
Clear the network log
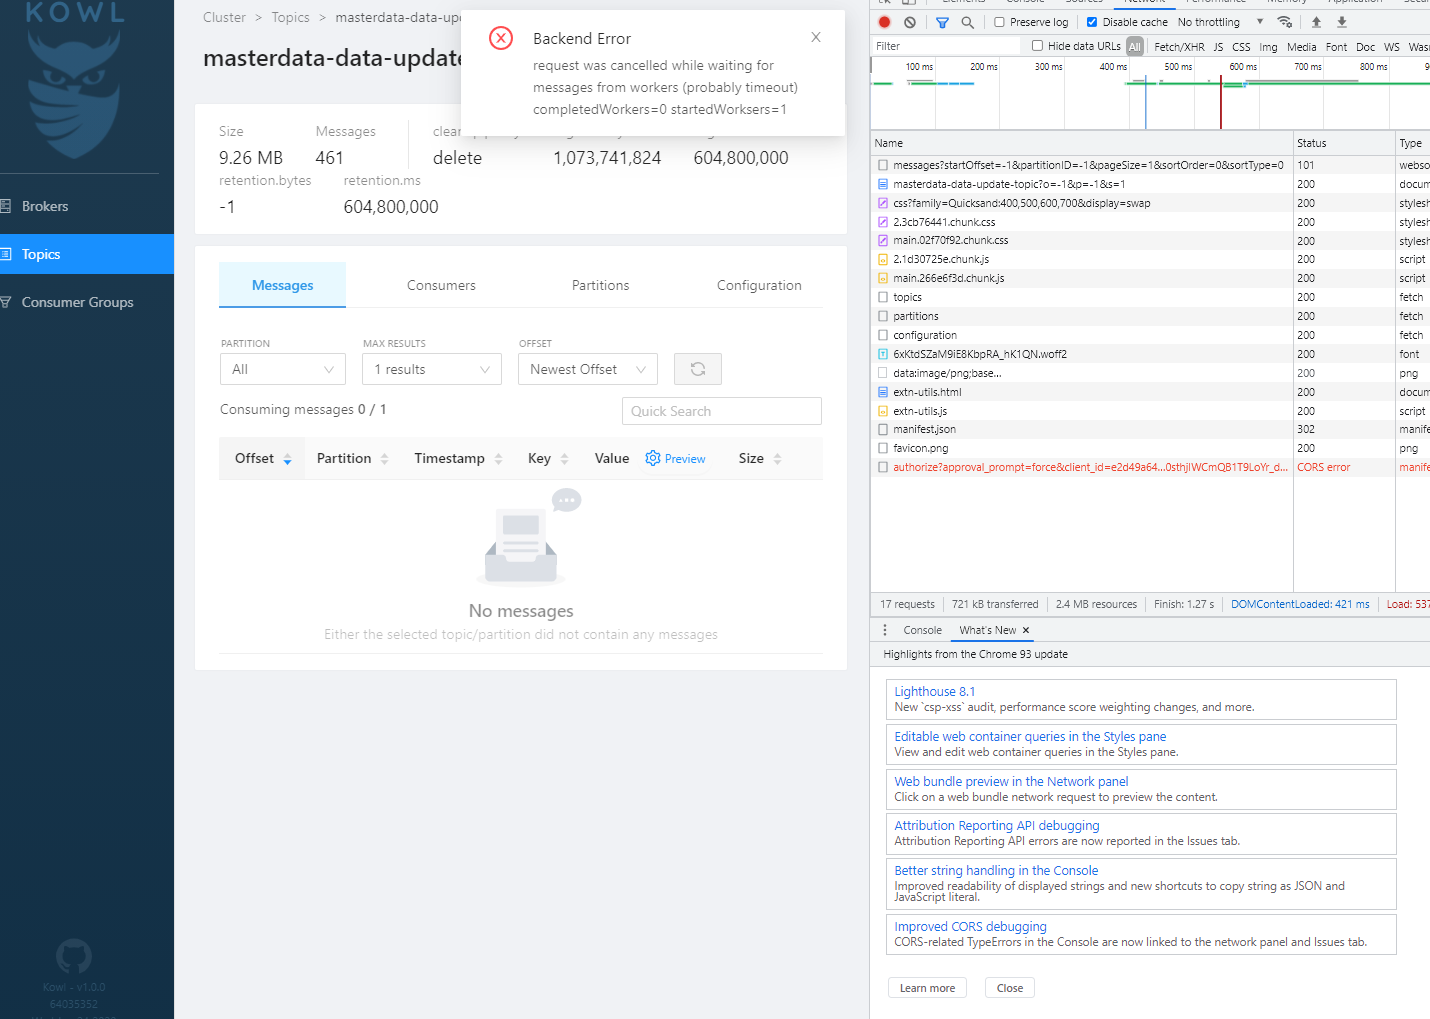(x=910, y=22)
